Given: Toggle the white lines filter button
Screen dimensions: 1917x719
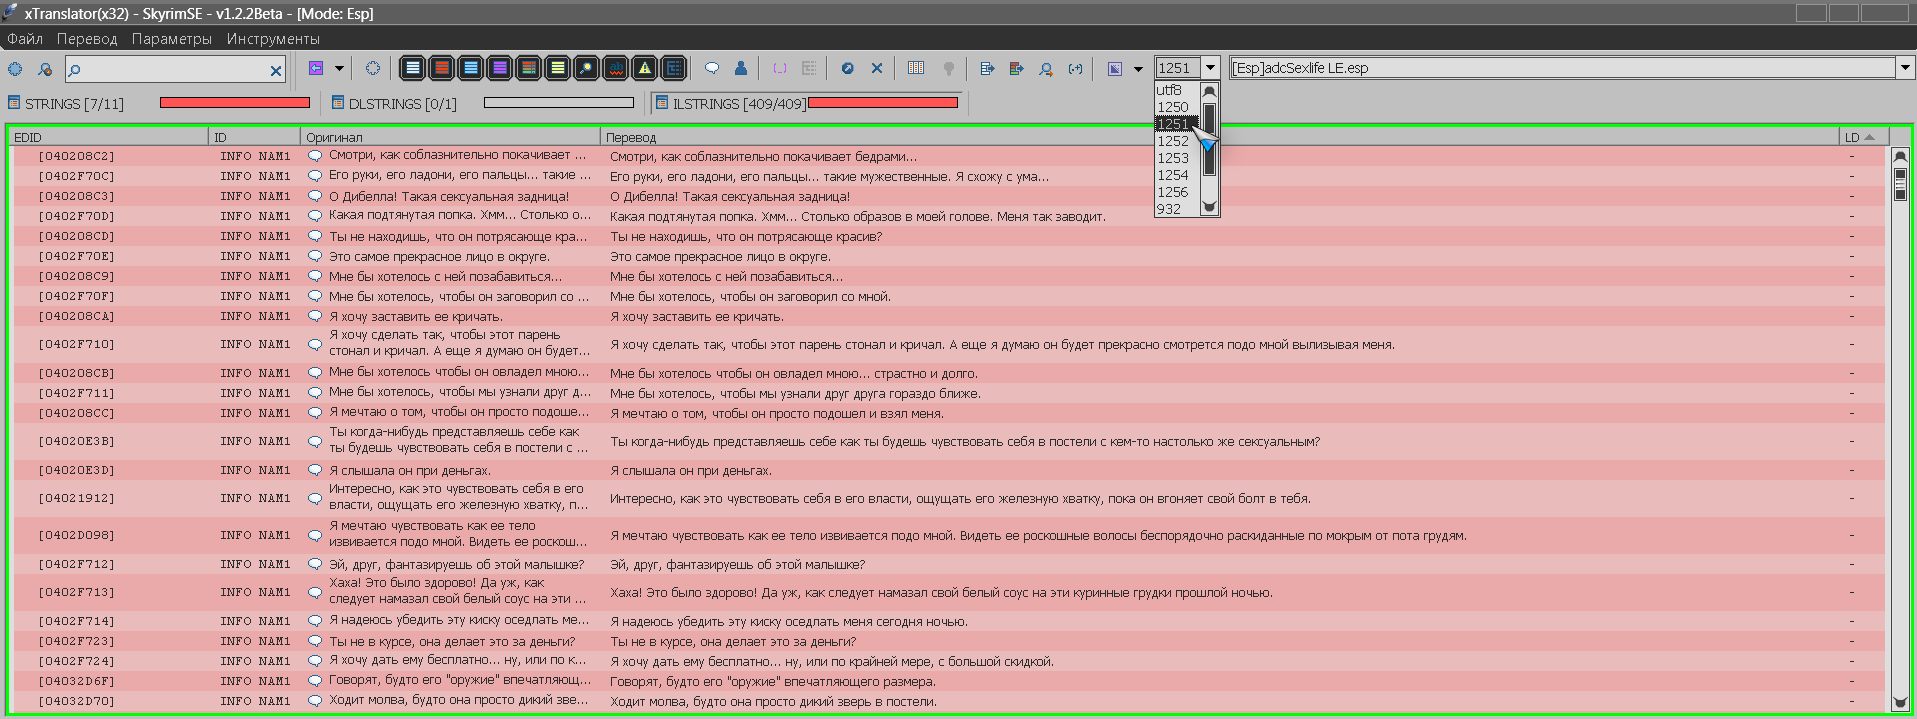Looking at the screenshot, I should (x=412, y=68).
